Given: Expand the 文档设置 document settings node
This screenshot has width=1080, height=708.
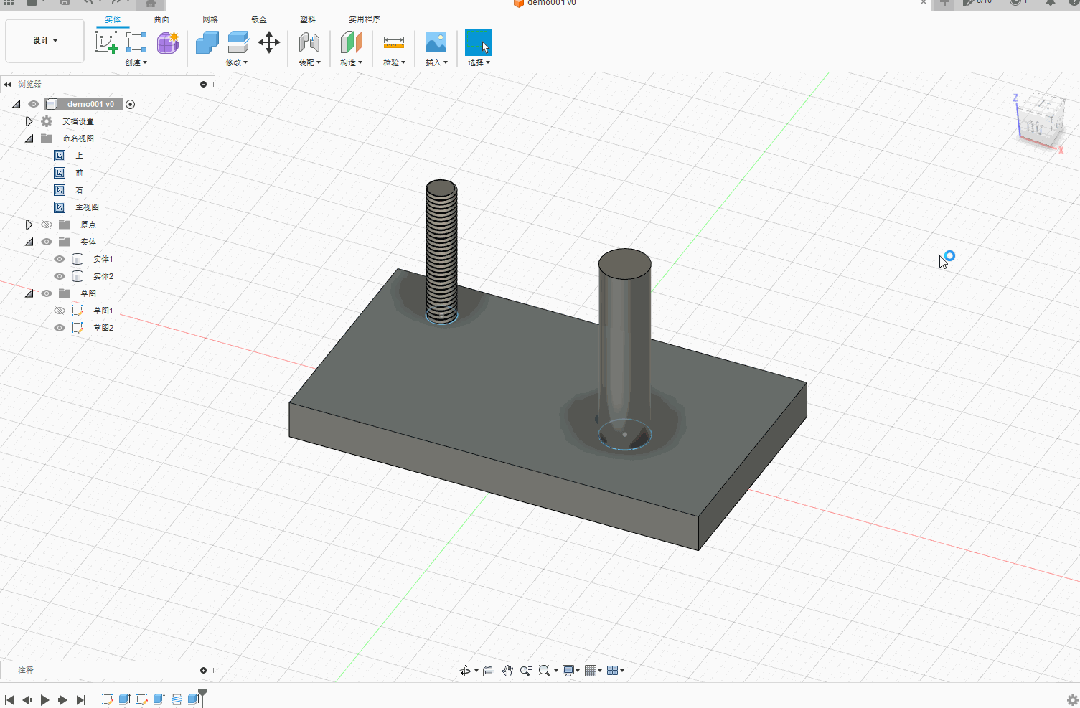Looking at the screenshot, I should coord(28,121).
